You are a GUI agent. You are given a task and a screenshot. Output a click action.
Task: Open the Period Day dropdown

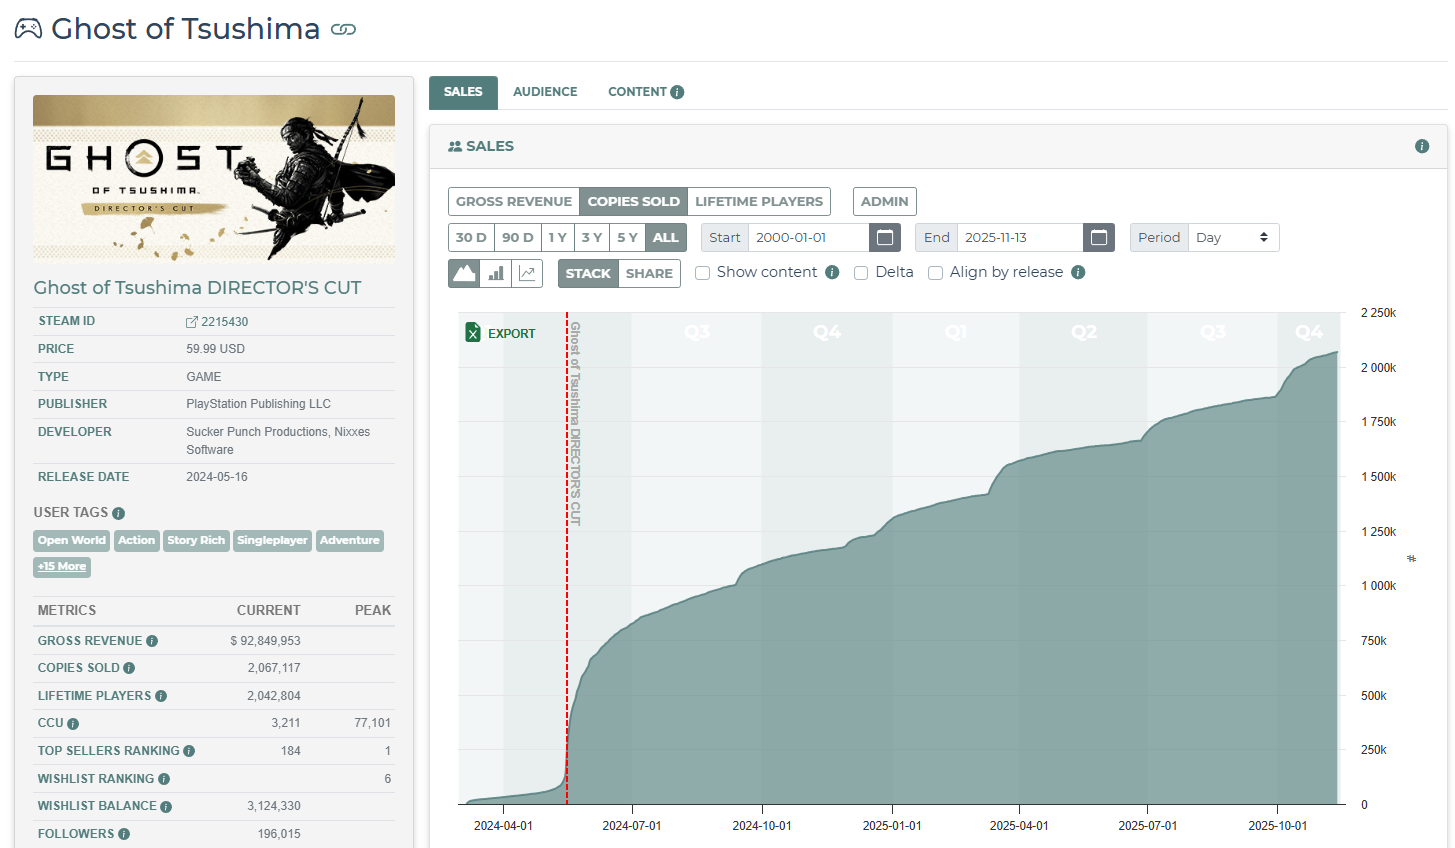pyautogui.click(x=1233, y=237)
